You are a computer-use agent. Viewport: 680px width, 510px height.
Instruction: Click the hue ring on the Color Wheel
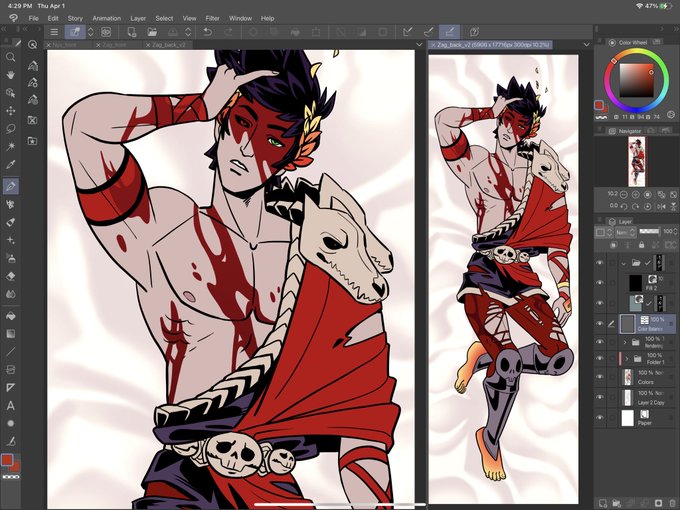point(636,52)
